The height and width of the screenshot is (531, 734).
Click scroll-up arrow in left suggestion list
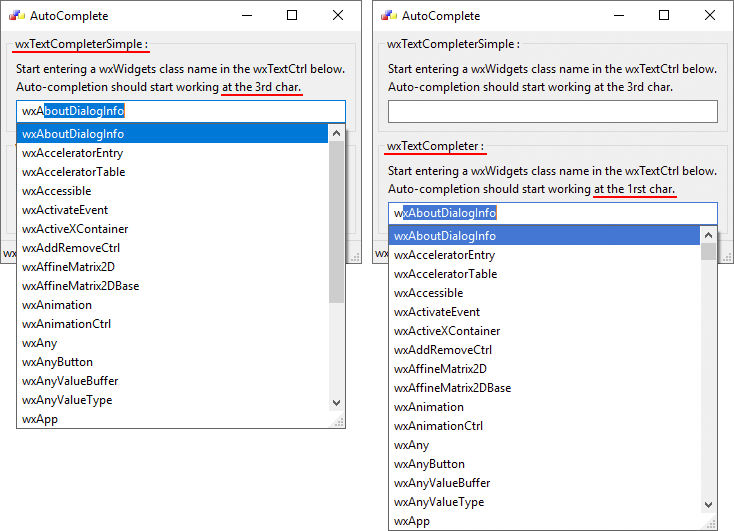337,133
